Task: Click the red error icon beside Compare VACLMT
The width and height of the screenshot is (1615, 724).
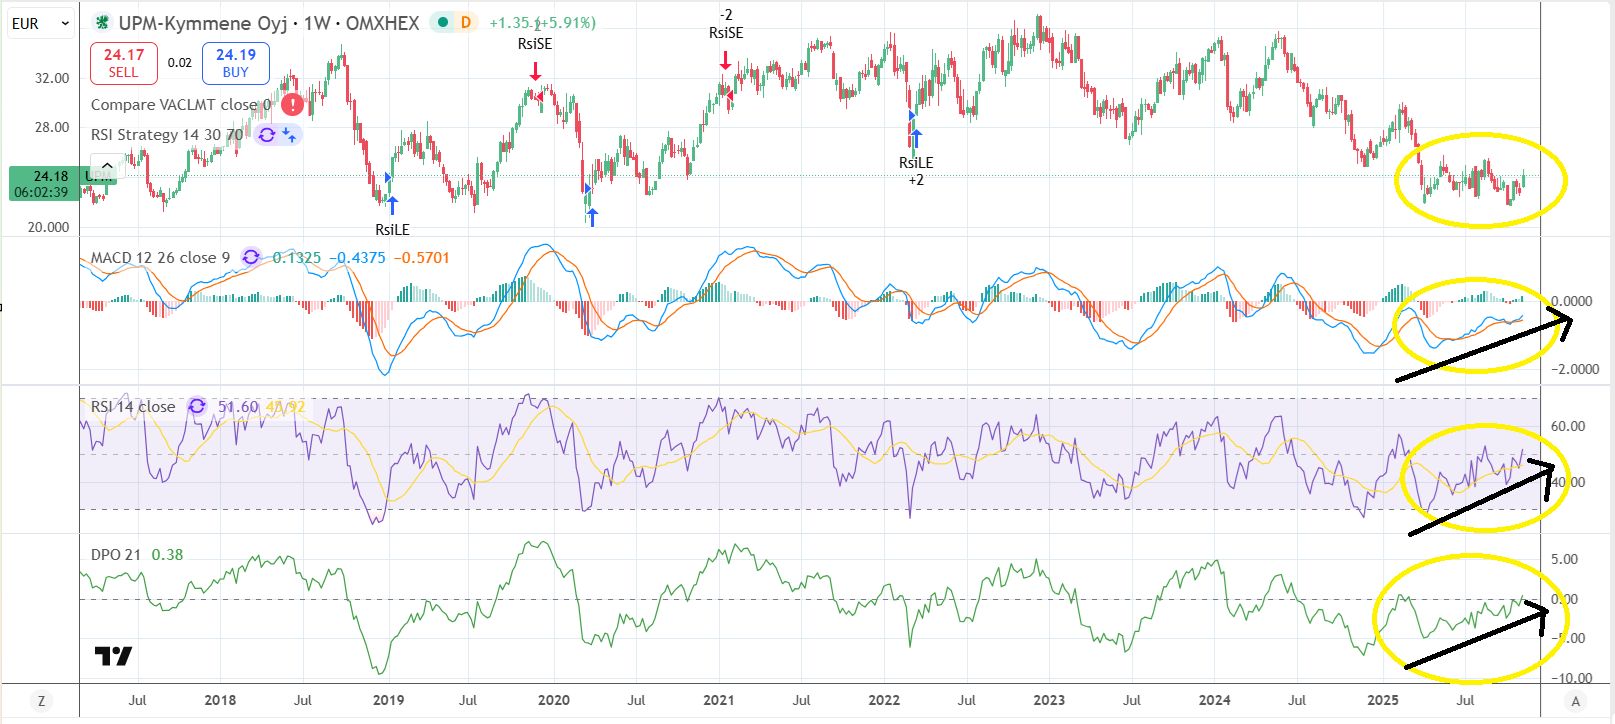Action: pyautogui.click(x=292, y=104)
